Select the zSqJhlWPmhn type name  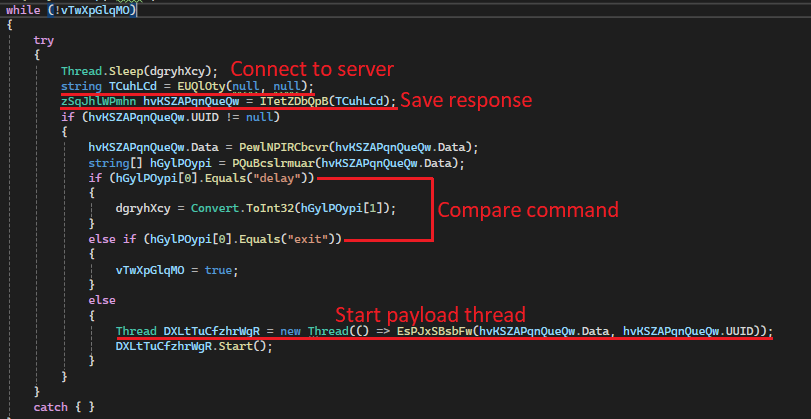tap(98, 101)
